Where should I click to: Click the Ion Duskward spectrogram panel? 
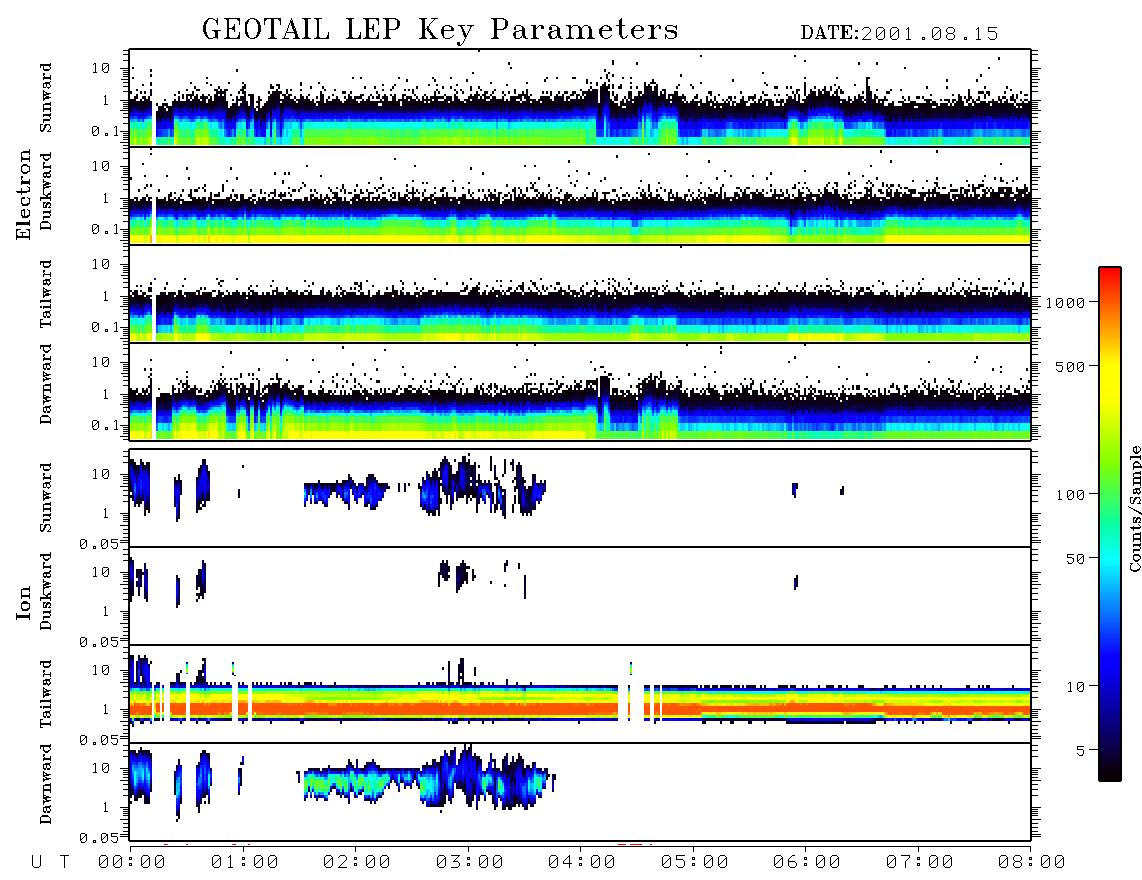coord(580,596)
